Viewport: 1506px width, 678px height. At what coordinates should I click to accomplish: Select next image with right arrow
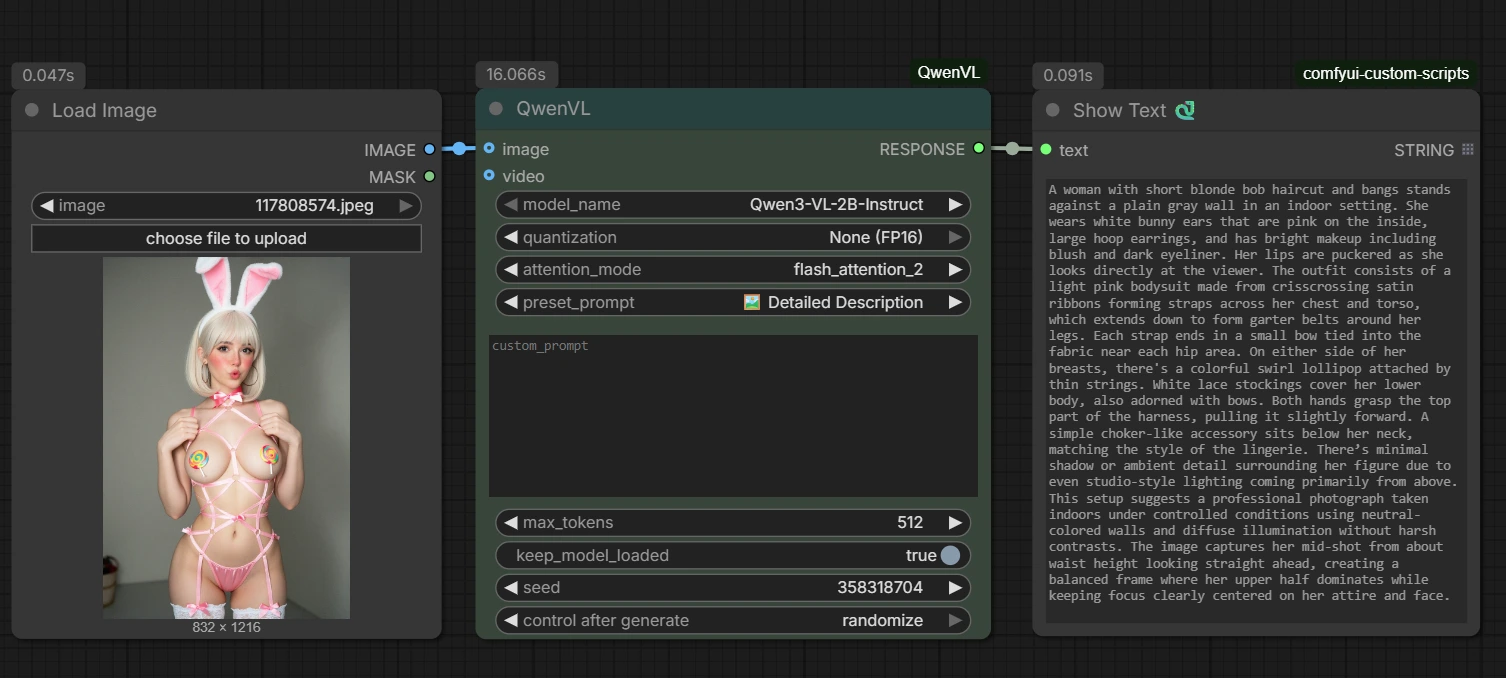(x=406, y=206)
